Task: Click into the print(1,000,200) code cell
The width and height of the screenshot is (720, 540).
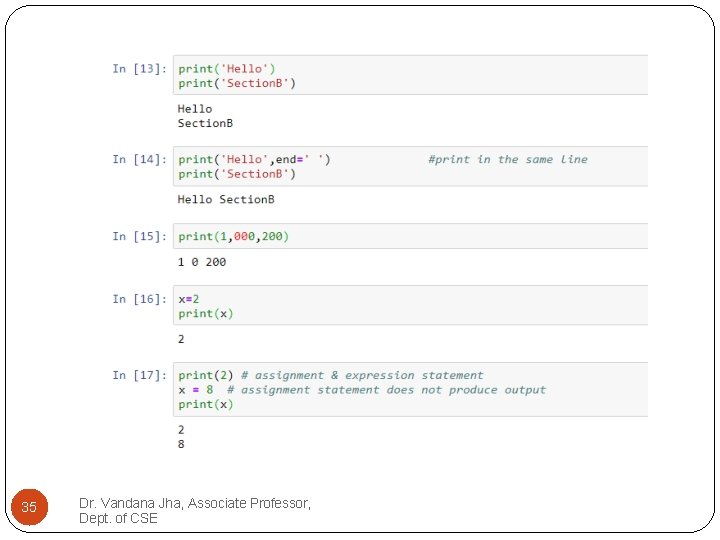Action: pyautogui.click(x=233, y=237)
